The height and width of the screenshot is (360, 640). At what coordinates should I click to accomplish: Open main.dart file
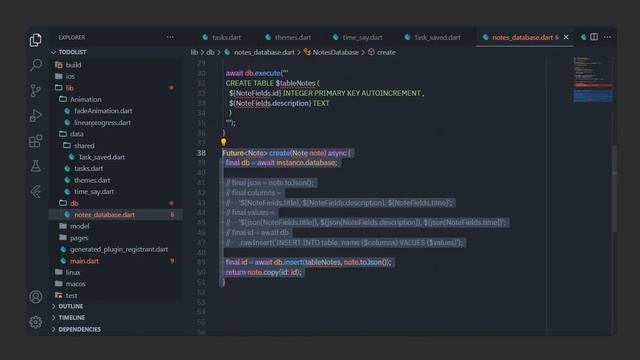click(84, 261)
